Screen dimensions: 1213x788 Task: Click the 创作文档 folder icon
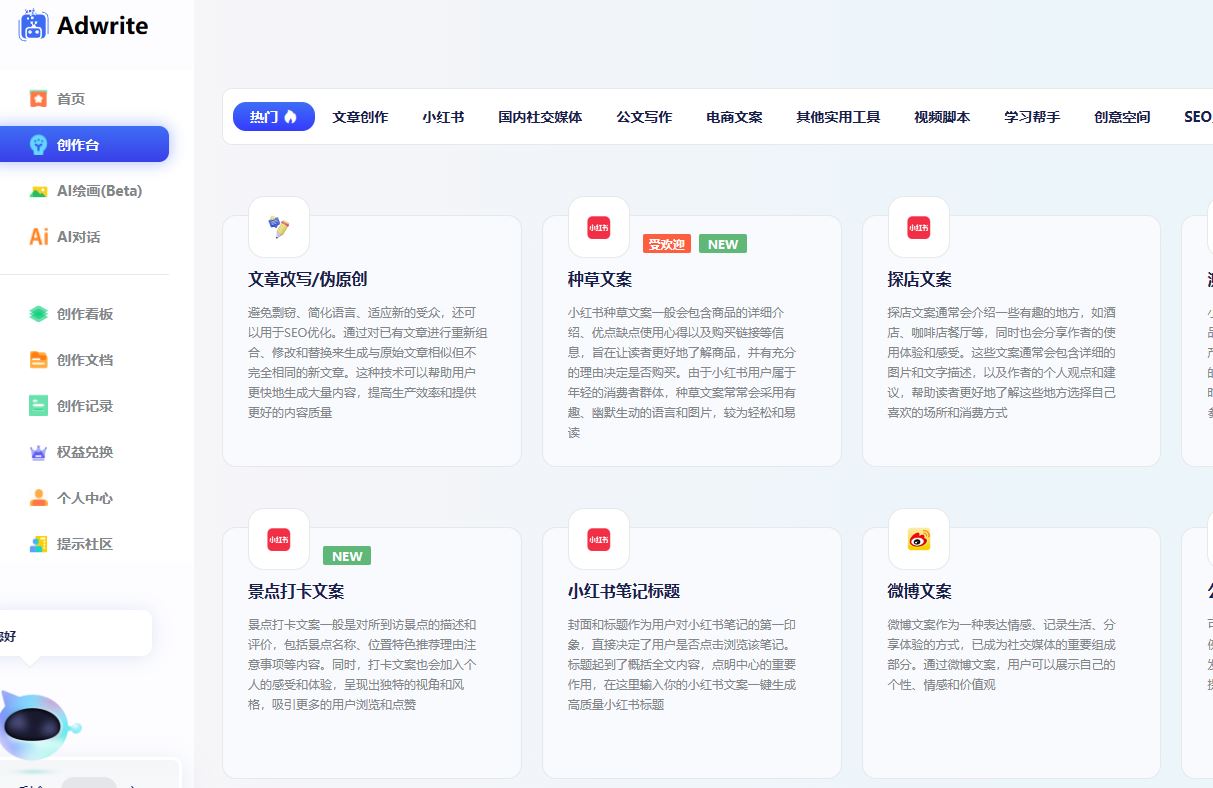38,360
